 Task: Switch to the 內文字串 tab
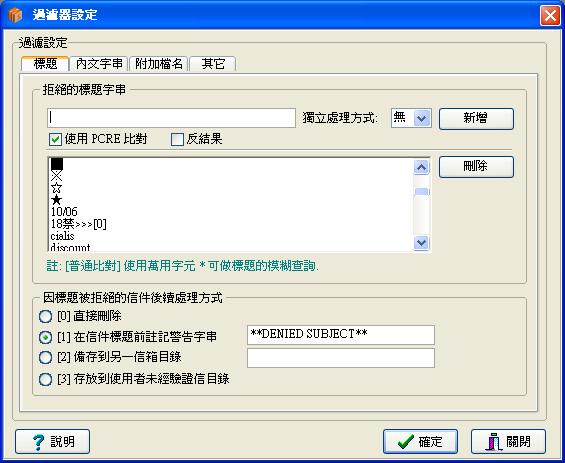[99, 64]
